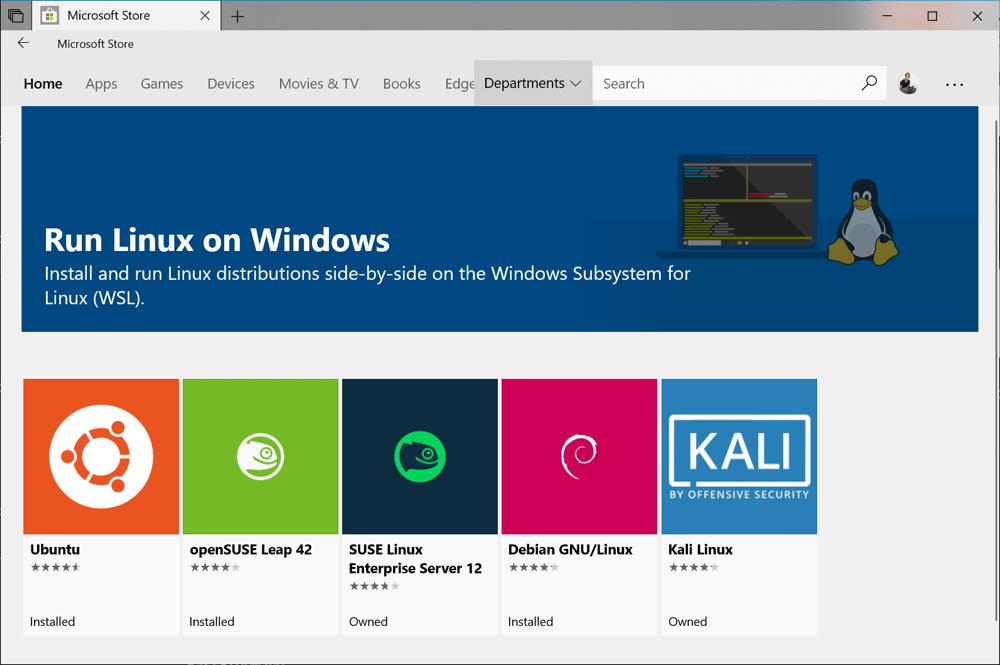
Task: Click the openSUSE chameleon logo
Action: [260, 456]
